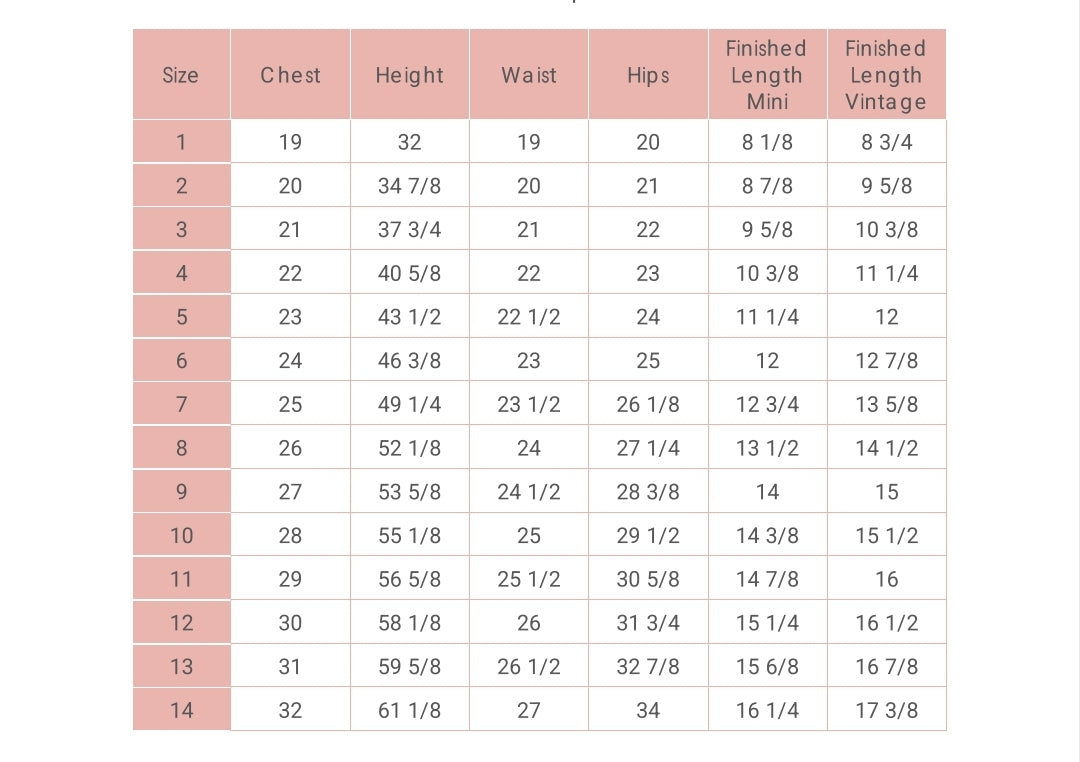Select the Hips column header
Screen dimensions: 1080x762
(x=648, y=75)
